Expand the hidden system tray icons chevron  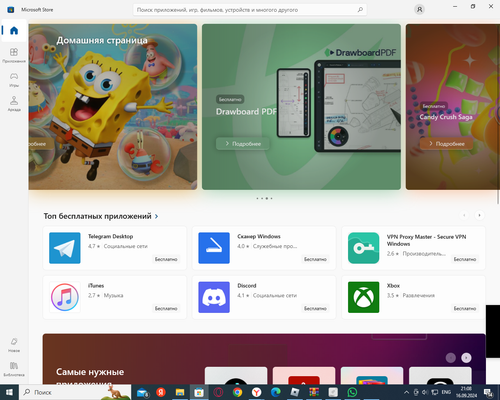coord(406,392)
